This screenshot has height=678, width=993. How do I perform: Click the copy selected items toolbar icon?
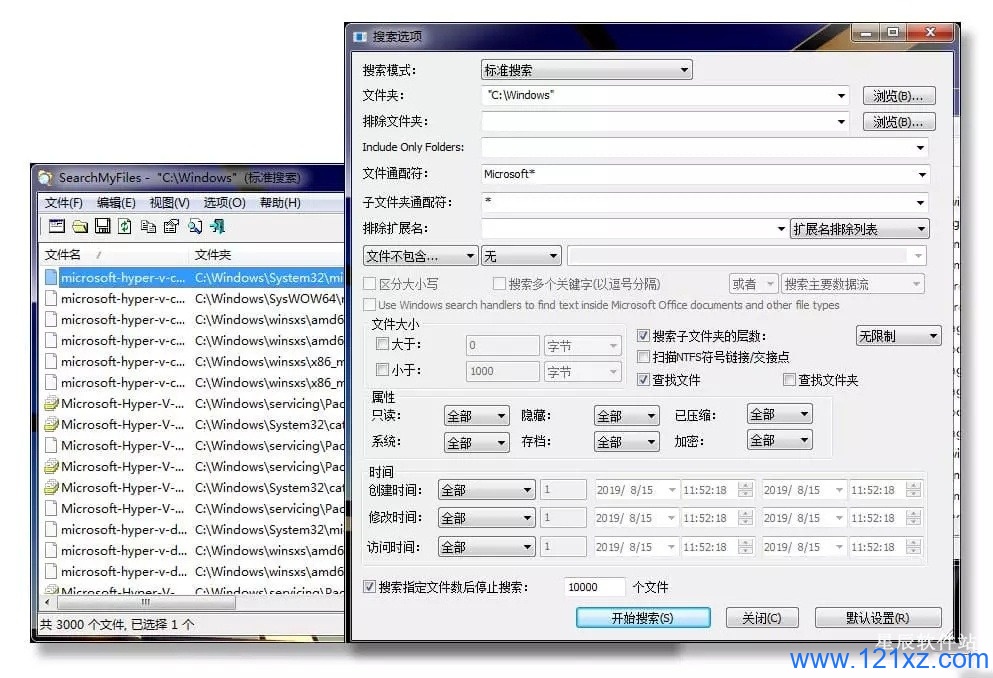click(148, 226)
